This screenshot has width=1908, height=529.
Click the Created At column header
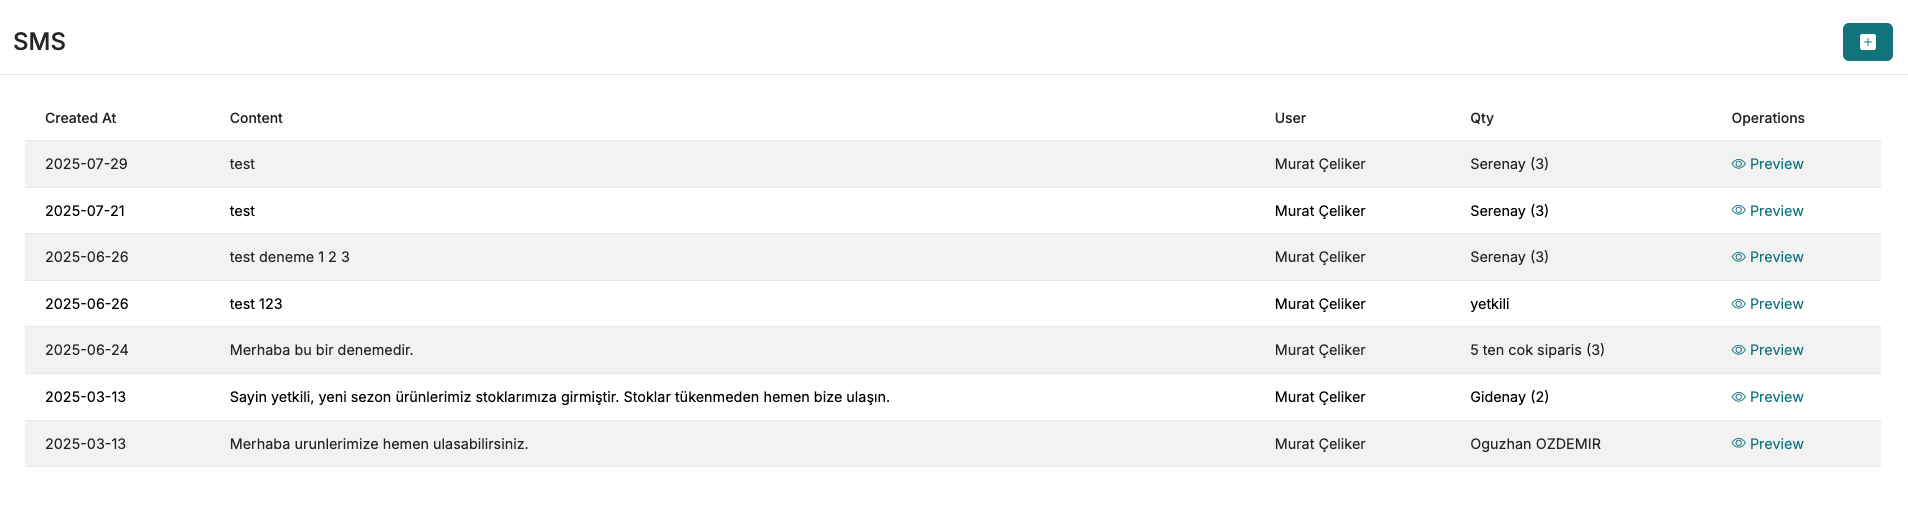80,118
